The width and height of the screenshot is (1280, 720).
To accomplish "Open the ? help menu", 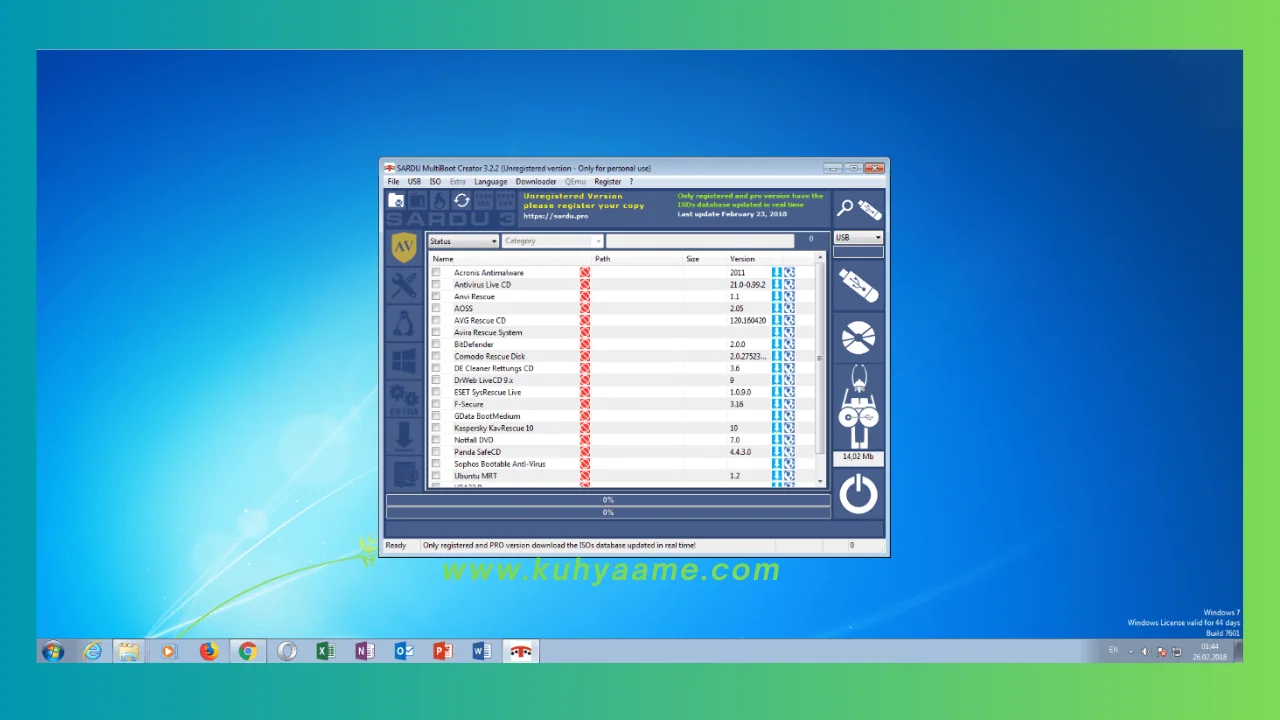I will (631, 182).
